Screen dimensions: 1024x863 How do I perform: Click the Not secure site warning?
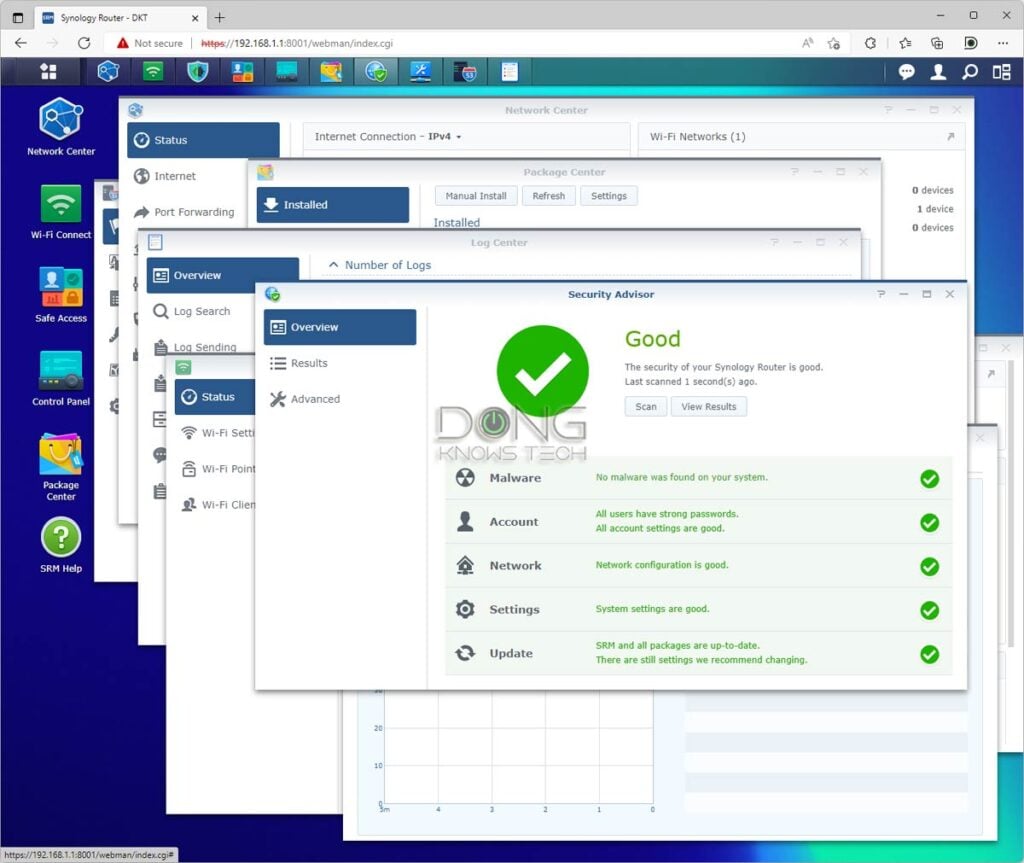tap(150, 43)
